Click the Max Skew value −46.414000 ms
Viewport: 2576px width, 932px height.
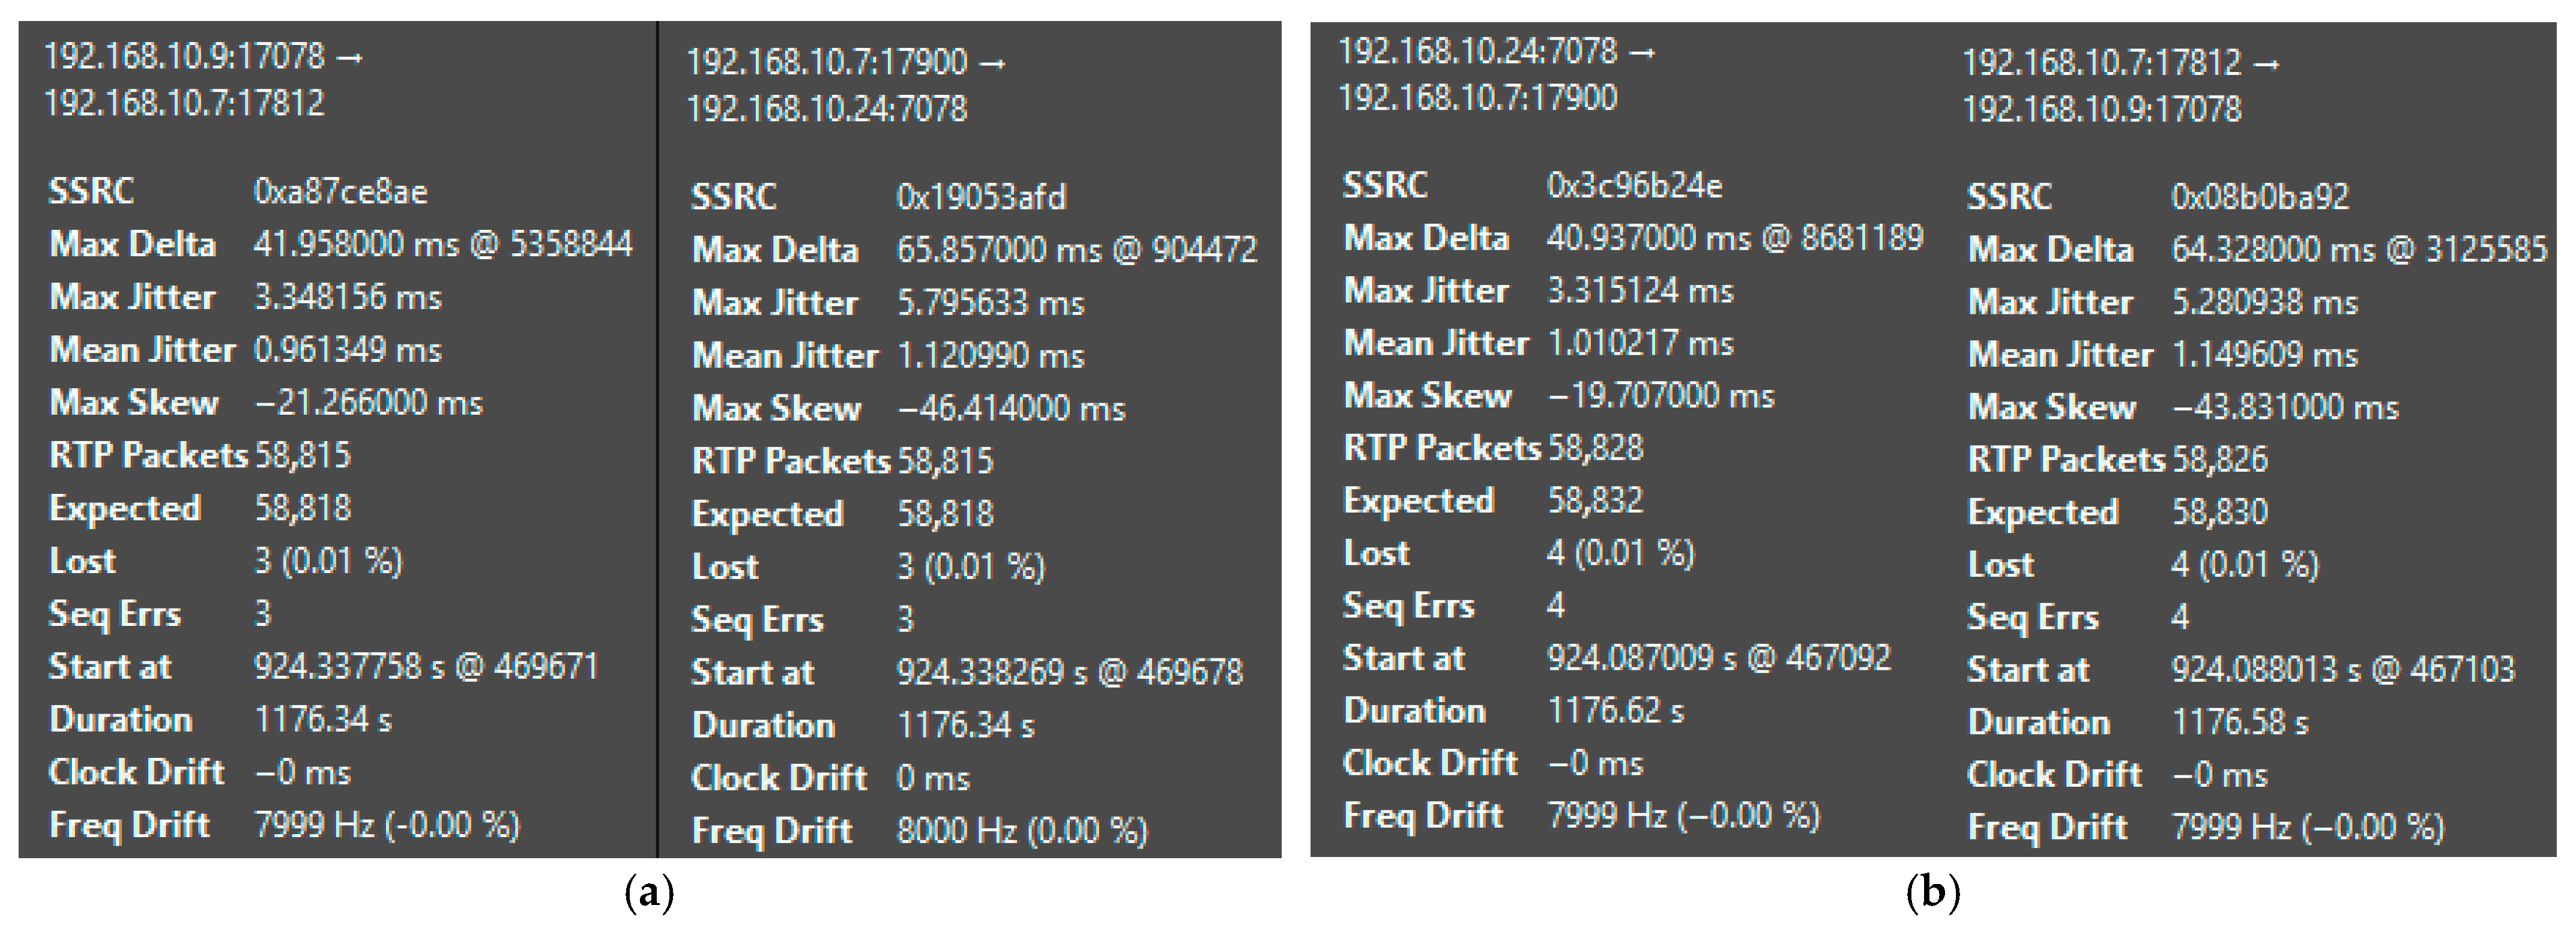(1010, 409)
